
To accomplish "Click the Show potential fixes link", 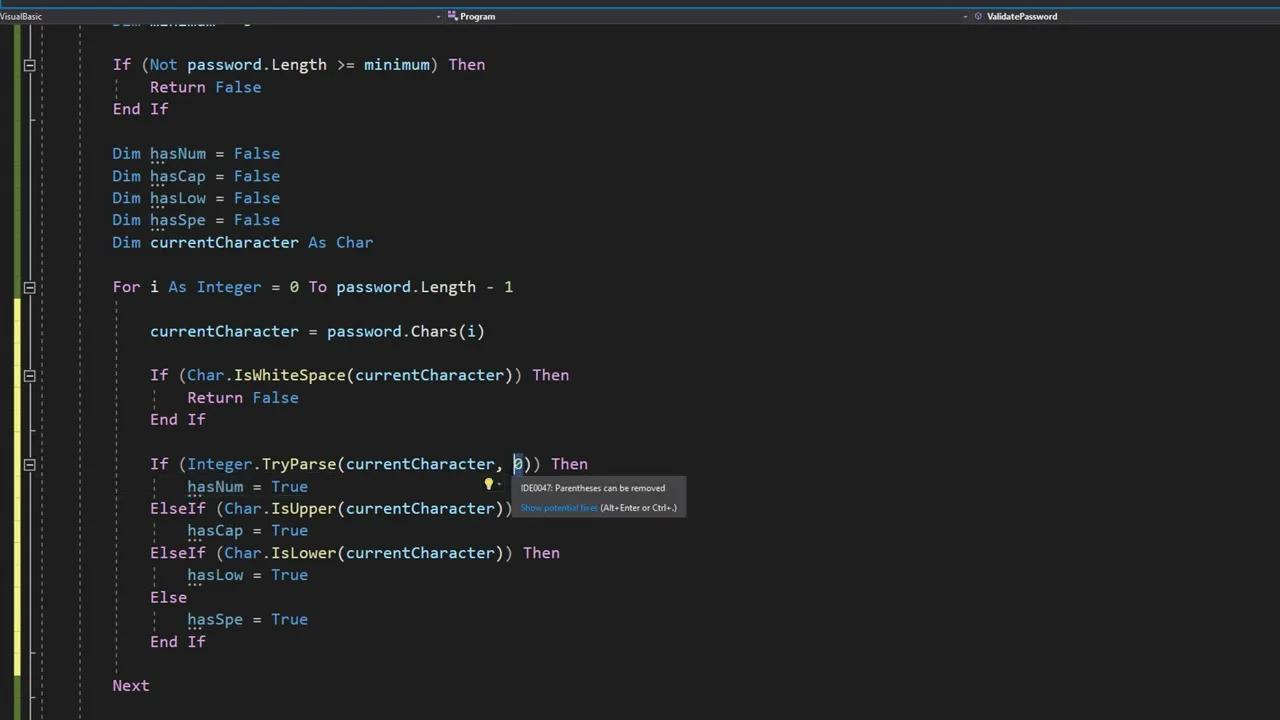I will coord(558,507).
